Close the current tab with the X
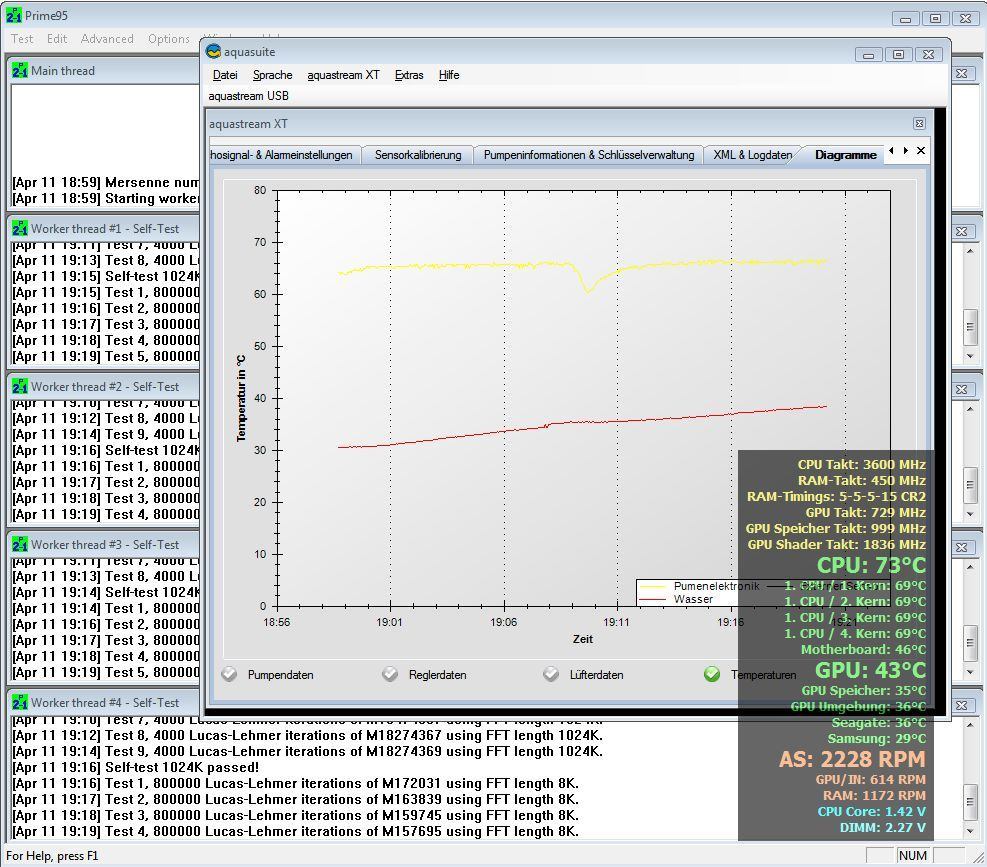 (x=921, y=150)
